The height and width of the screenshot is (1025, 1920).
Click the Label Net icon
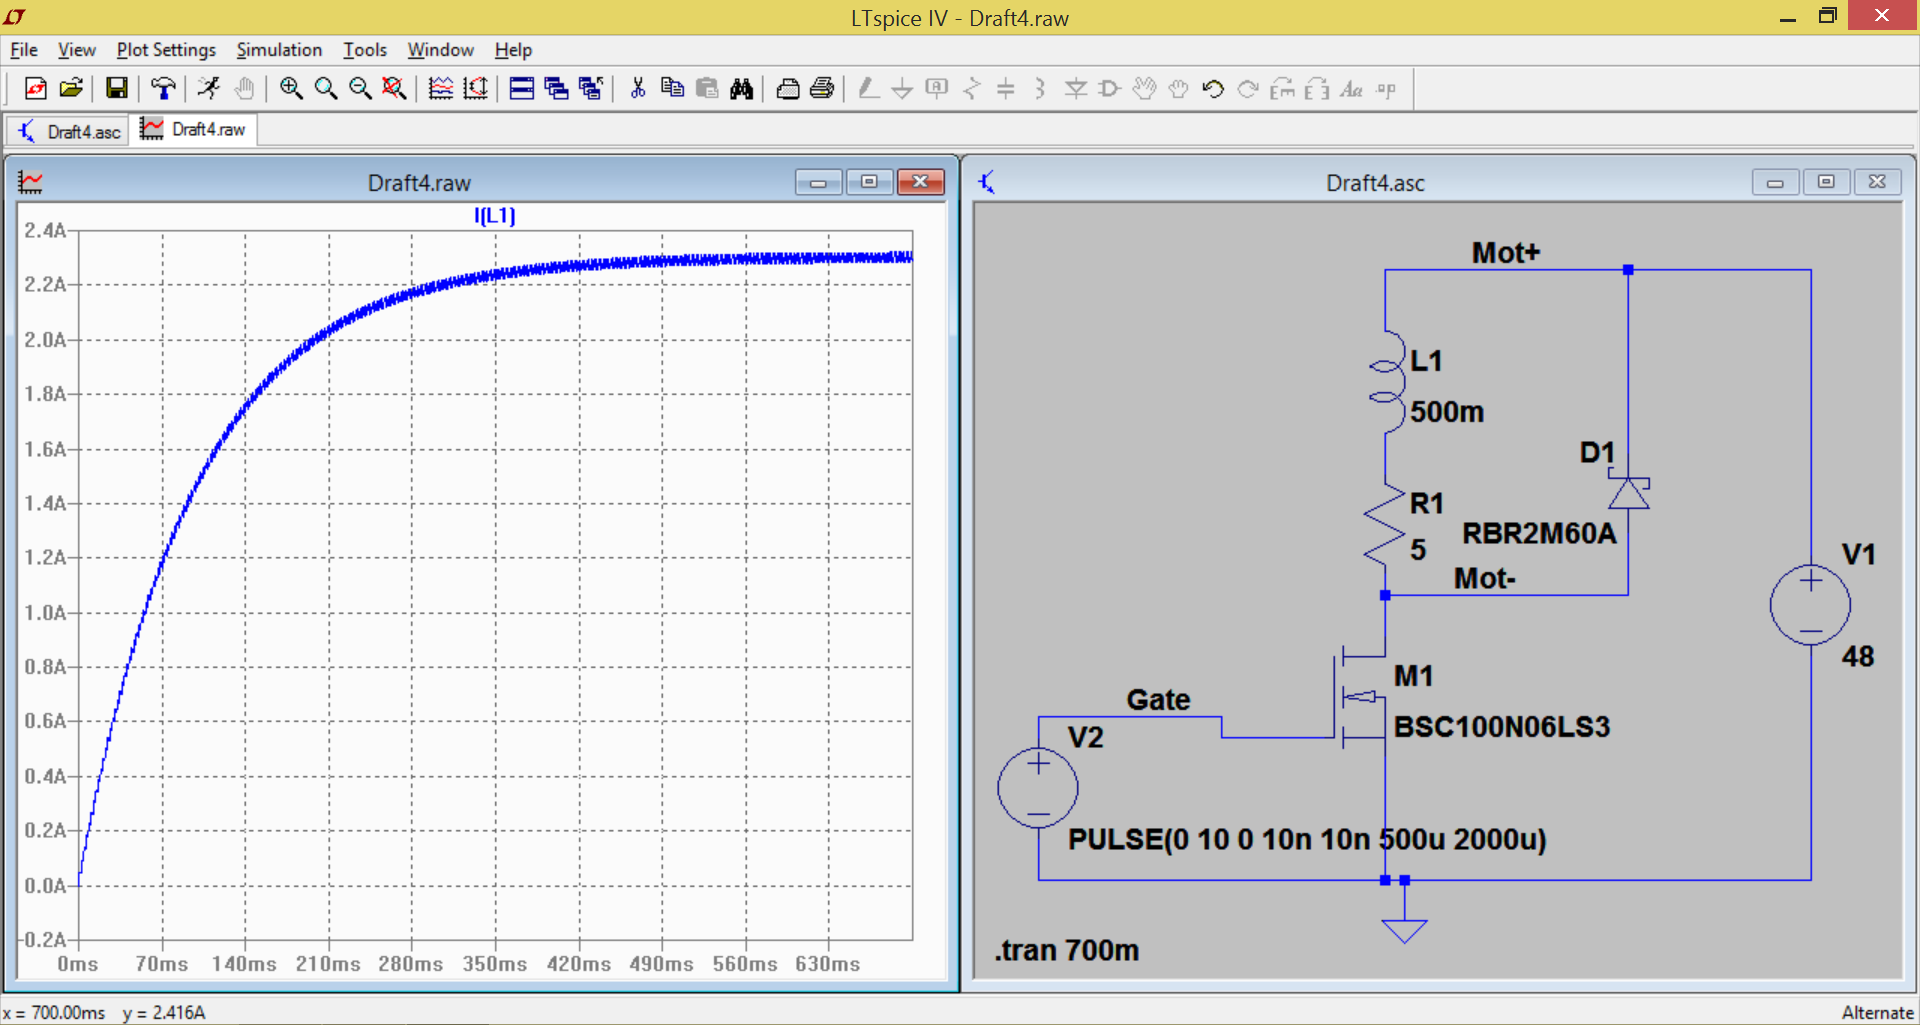pos(937,89)
